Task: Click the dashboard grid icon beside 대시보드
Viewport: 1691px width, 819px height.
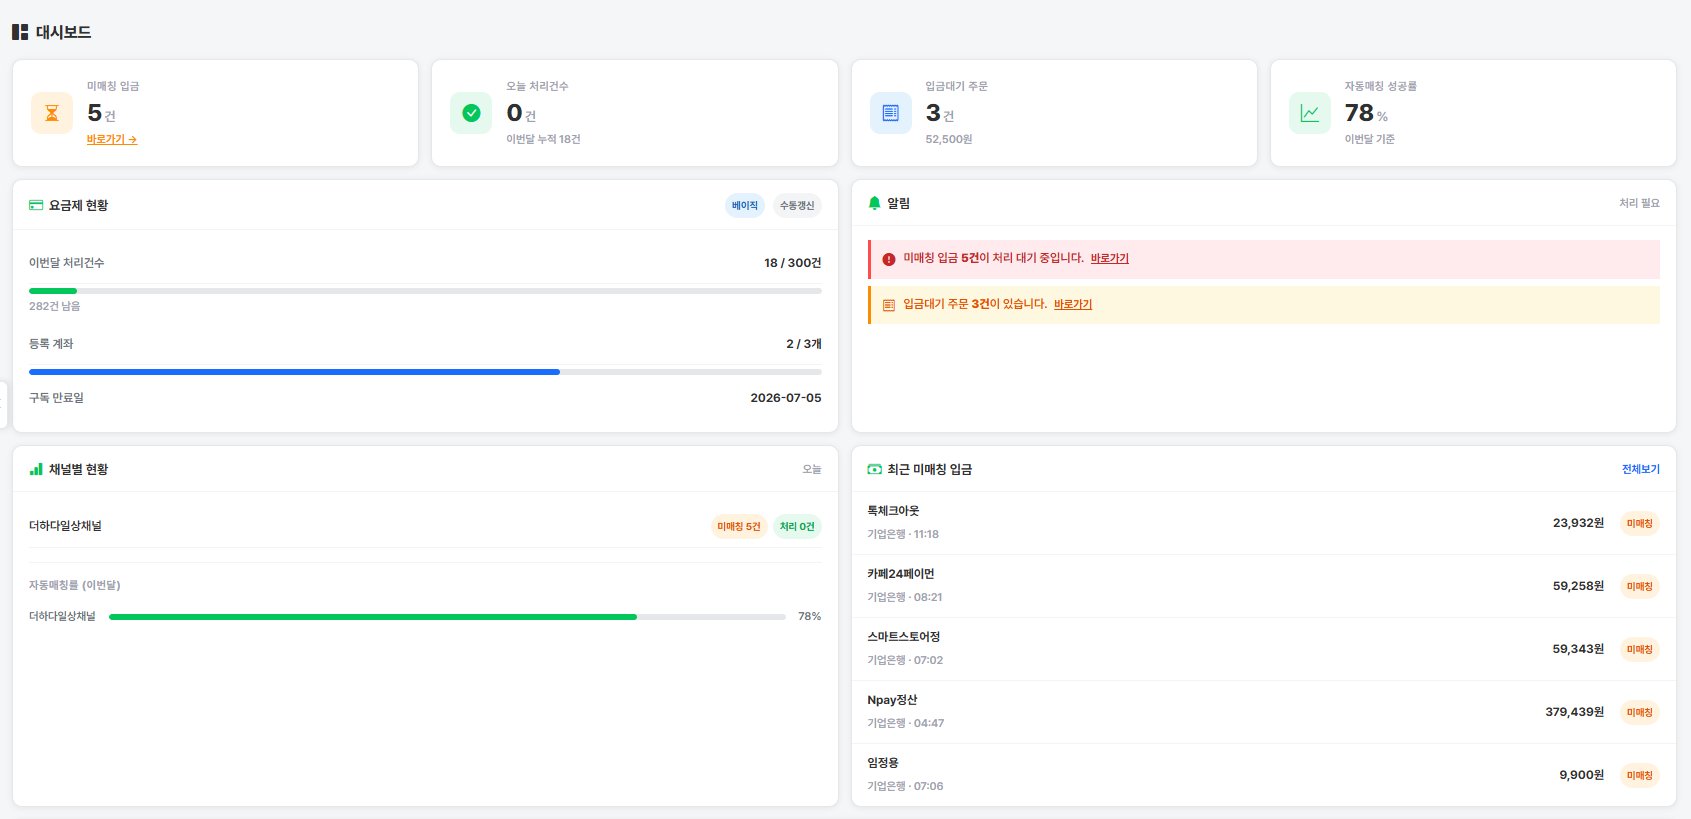Action: (x=20, y=32)
